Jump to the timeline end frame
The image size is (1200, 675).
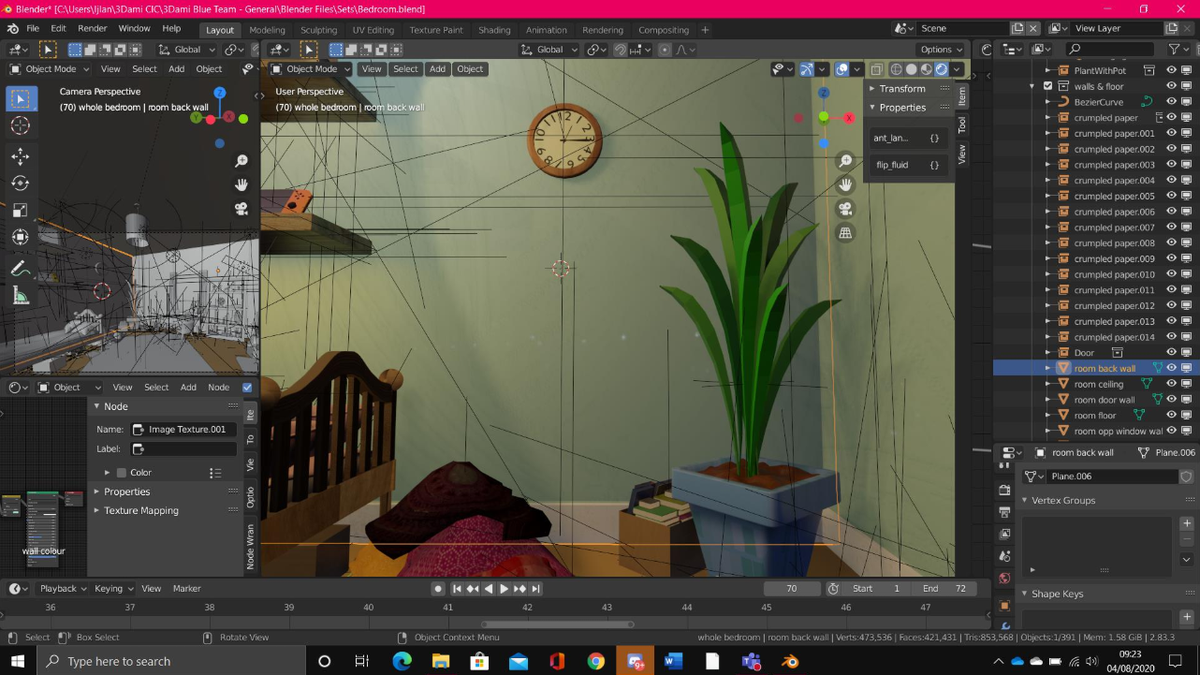536,588
